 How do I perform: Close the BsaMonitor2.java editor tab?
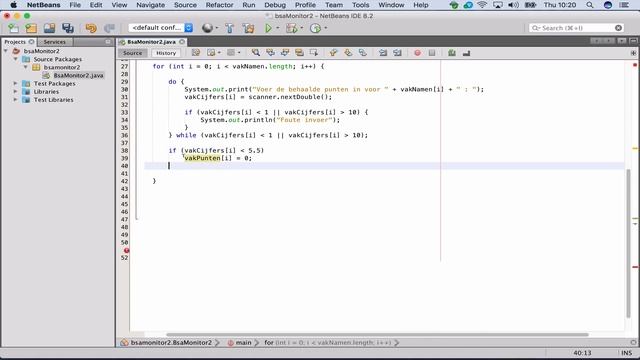click(182, 42)
